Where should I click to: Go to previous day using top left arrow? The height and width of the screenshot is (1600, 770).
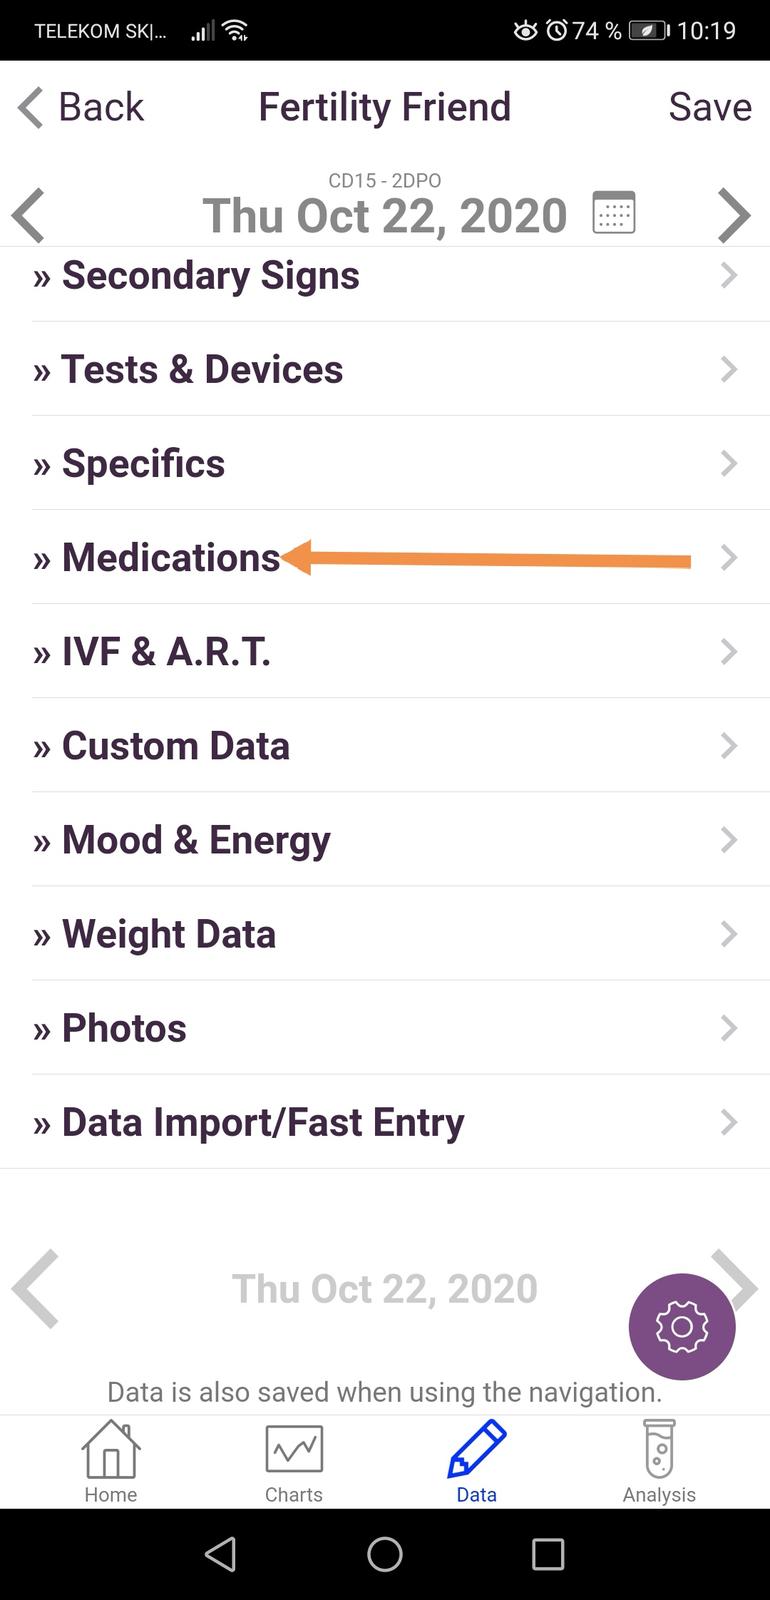29,215
